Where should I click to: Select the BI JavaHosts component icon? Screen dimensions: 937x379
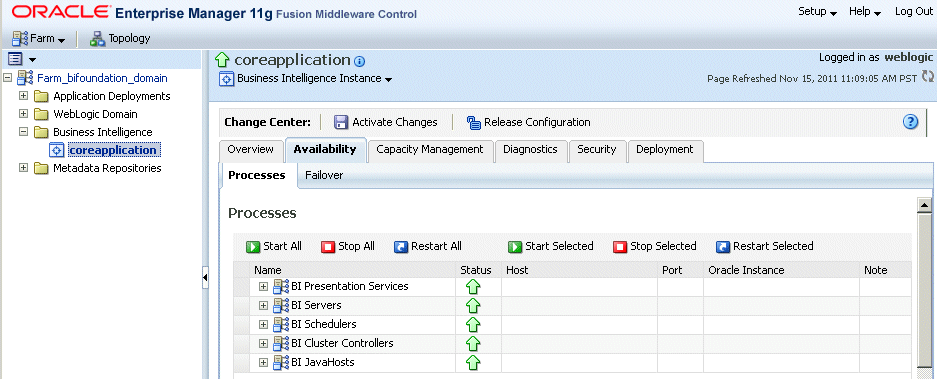tap(281, 363)
